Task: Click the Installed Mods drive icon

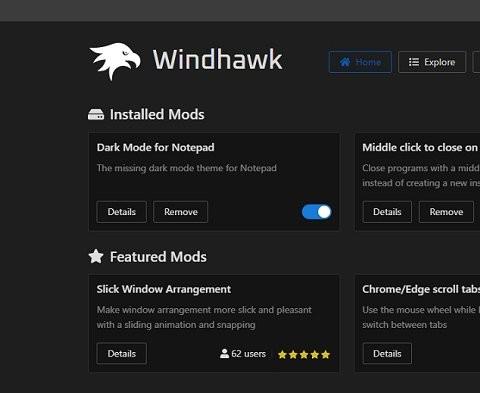Action: click(x=96, y=115)
